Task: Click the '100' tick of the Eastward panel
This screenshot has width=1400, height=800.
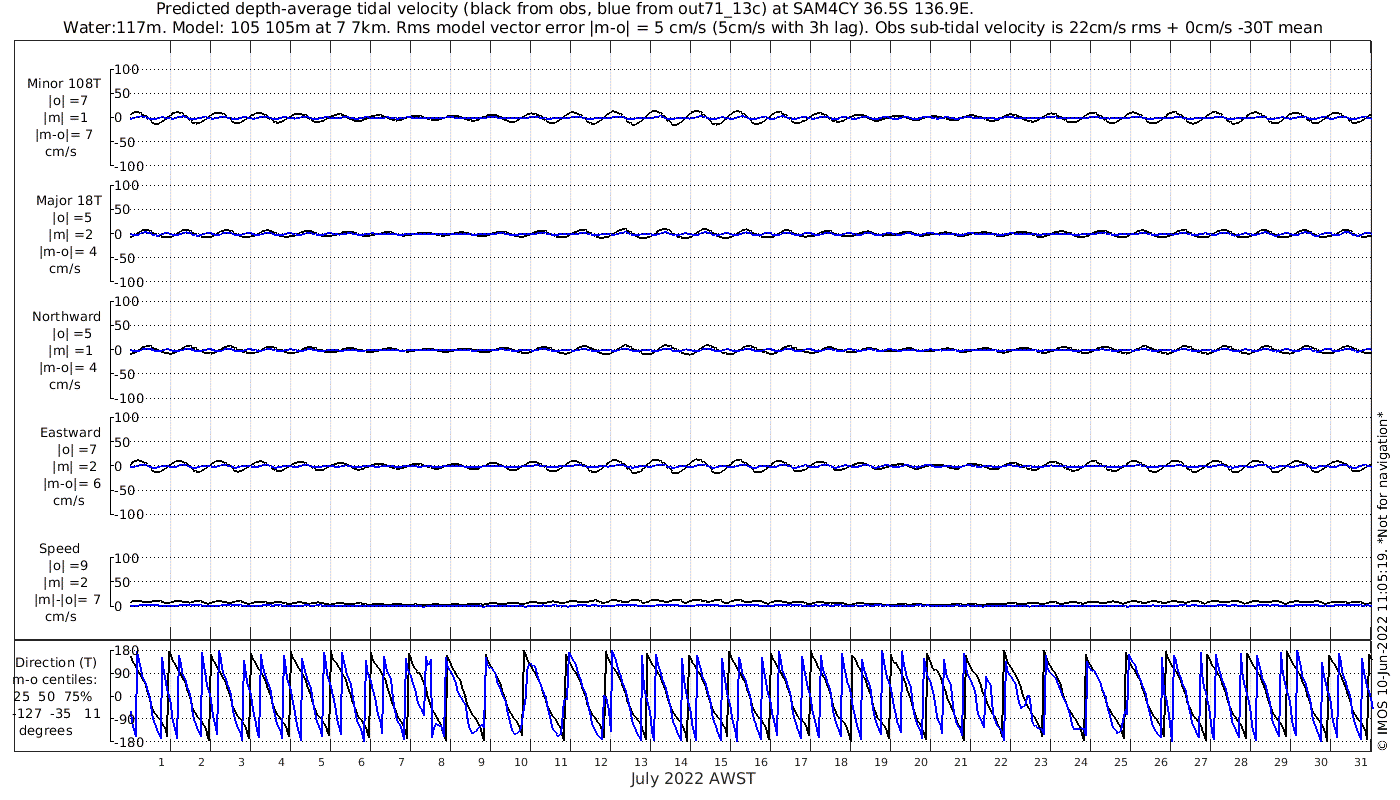Action: click(x=127, y=418)
